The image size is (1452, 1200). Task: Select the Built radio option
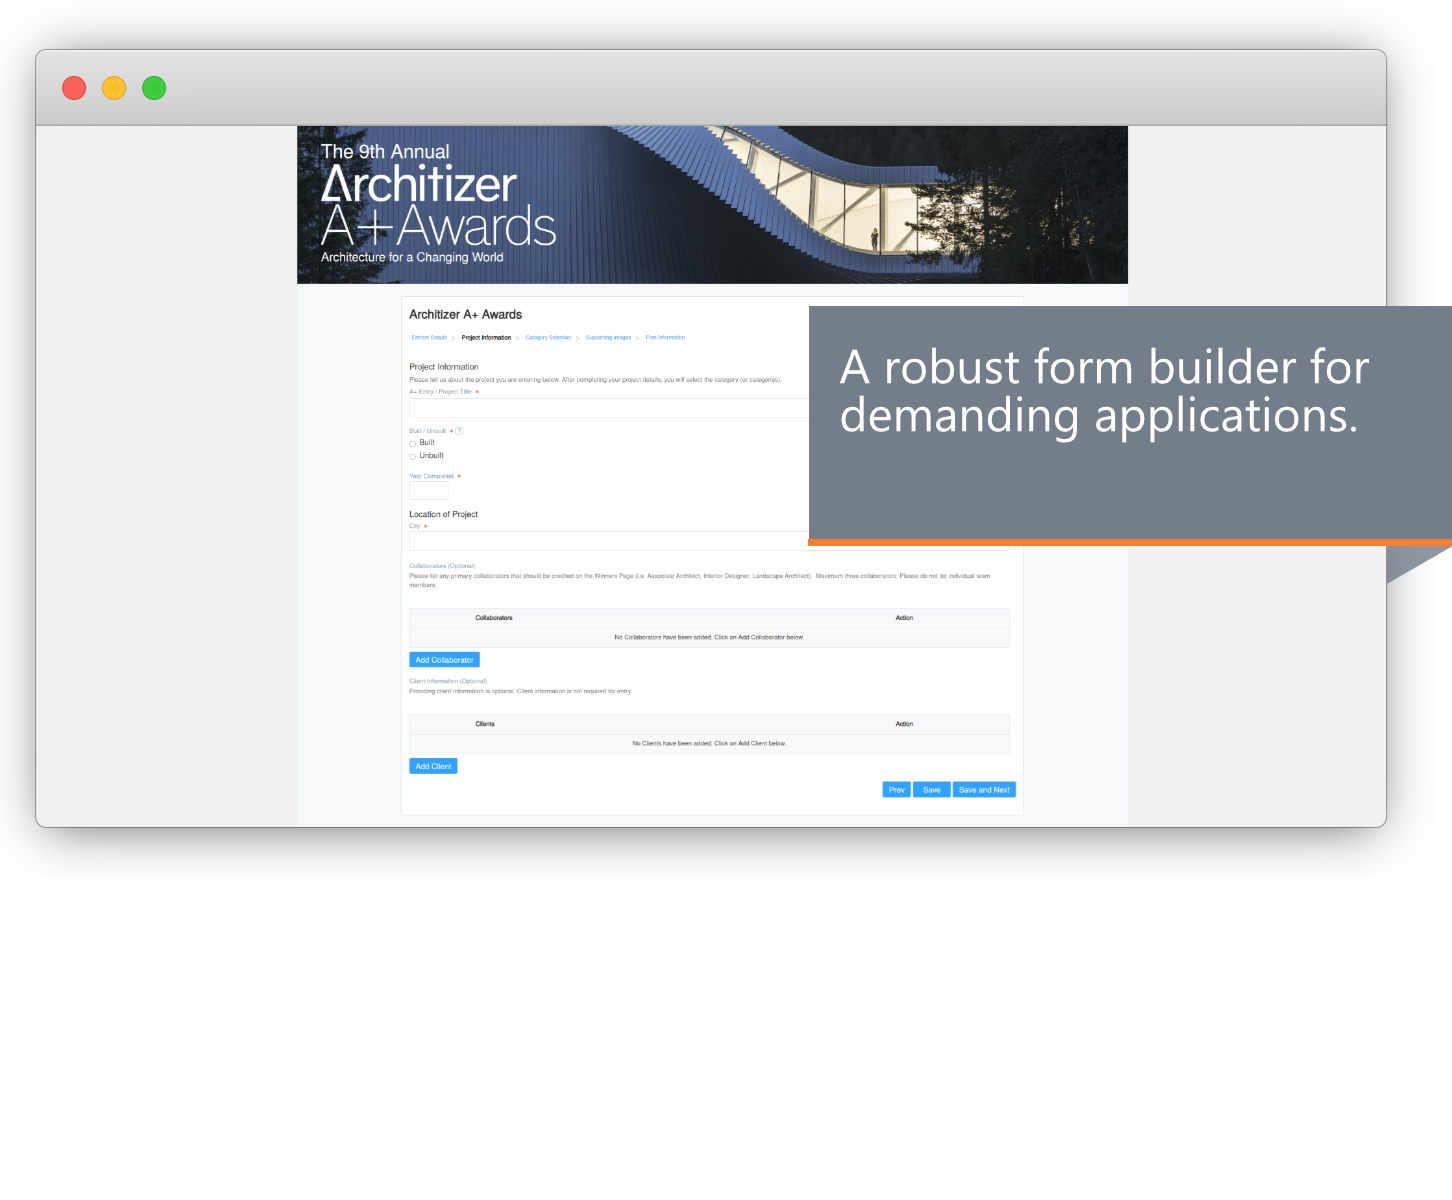coord(412,443)
